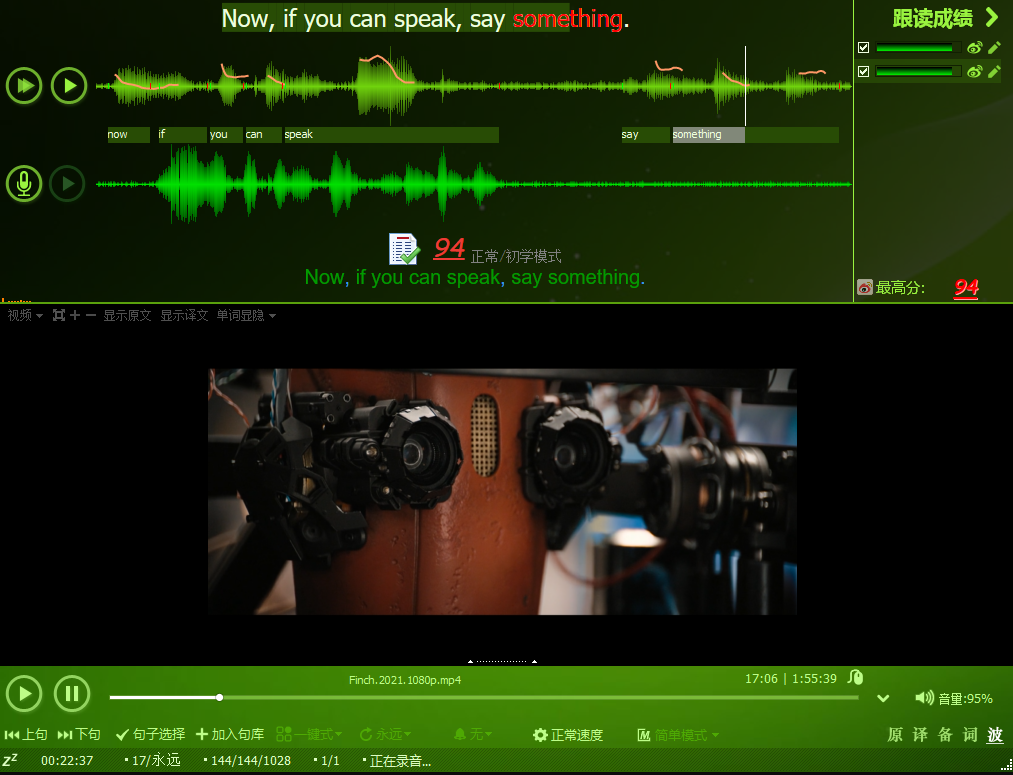The width and height of the screenshot is (1013, 775).
Task: Expand the 单词显隐 dropdown
Action: click(246, 315)
